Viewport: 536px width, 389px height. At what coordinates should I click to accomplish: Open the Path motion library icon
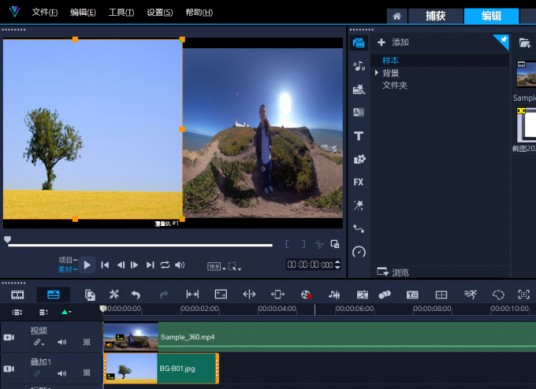pyautogui.click(x=359, y=228)
